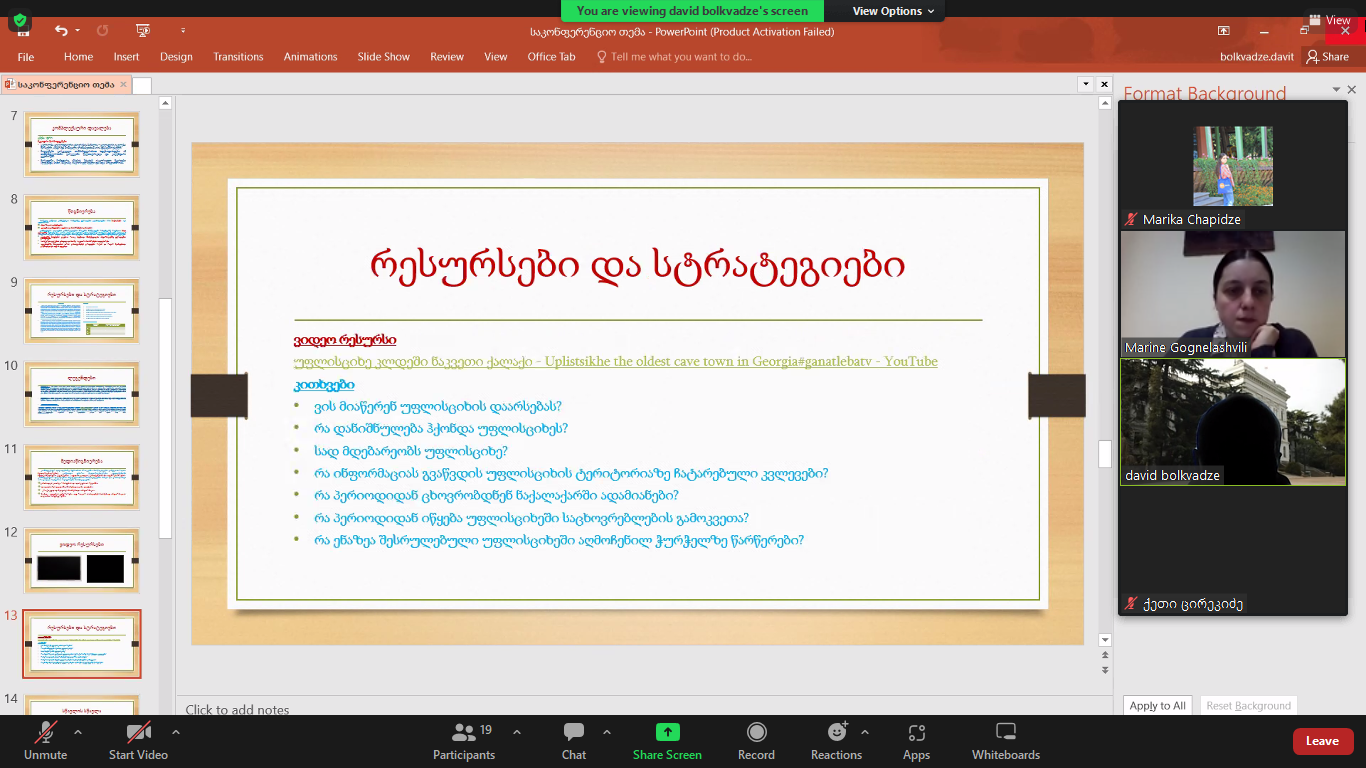Click the green Share Screen icon
Screen dimensions: 1366x768
click(667, 733)
